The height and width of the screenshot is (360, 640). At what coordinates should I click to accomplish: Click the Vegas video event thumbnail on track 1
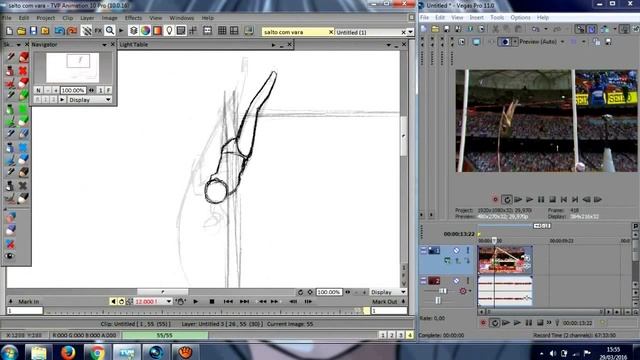[x=505, y=259]
